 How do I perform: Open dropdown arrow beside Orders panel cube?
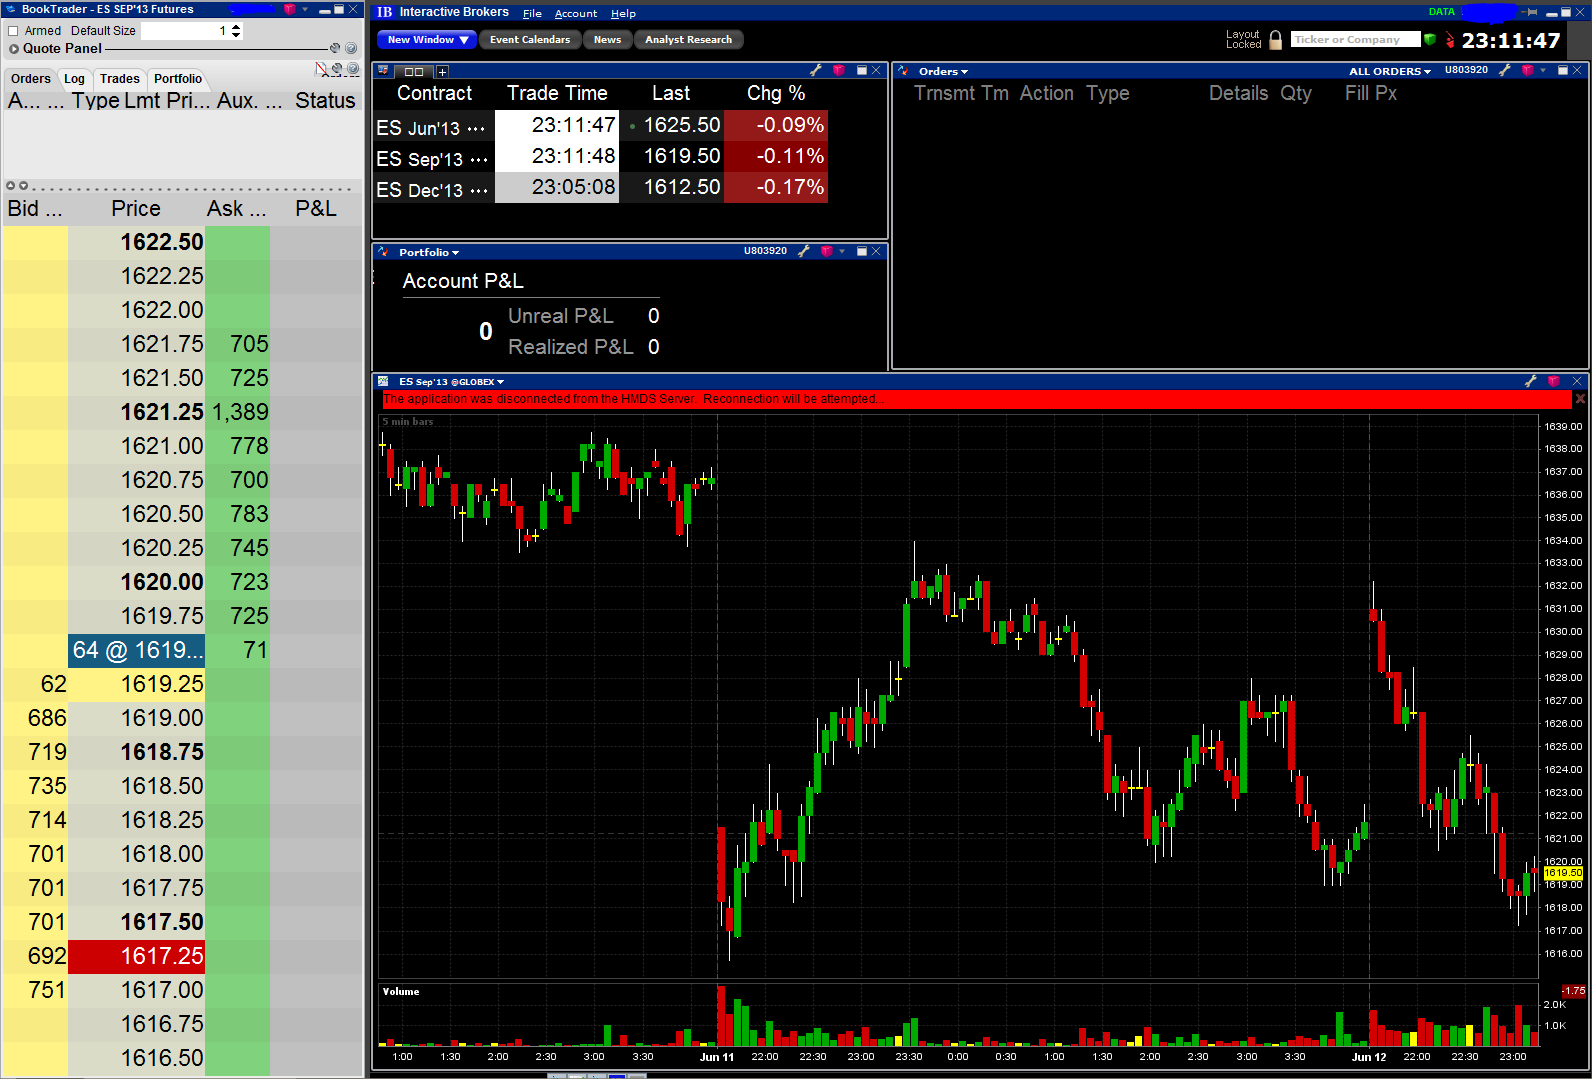pos(1543,70)
